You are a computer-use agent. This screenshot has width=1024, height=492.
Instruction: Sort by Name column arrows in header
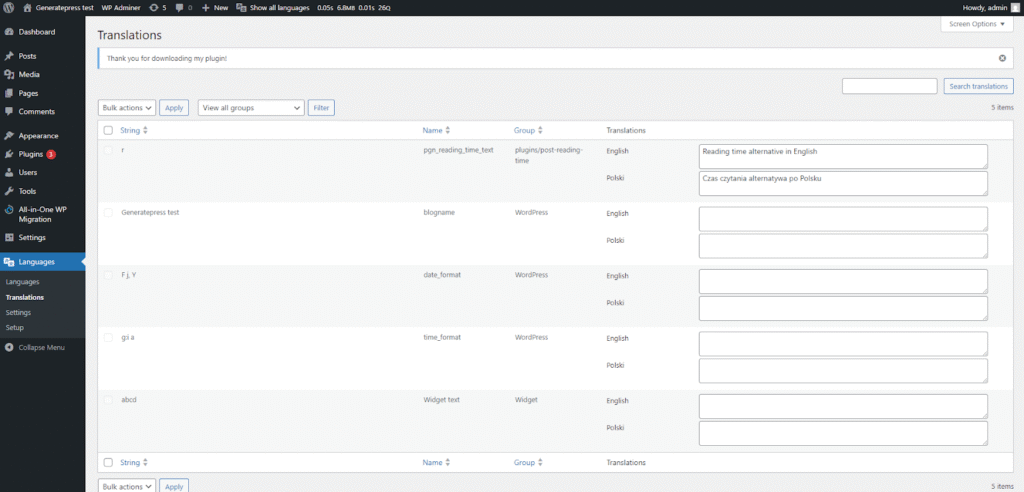[x=448, y=130]
